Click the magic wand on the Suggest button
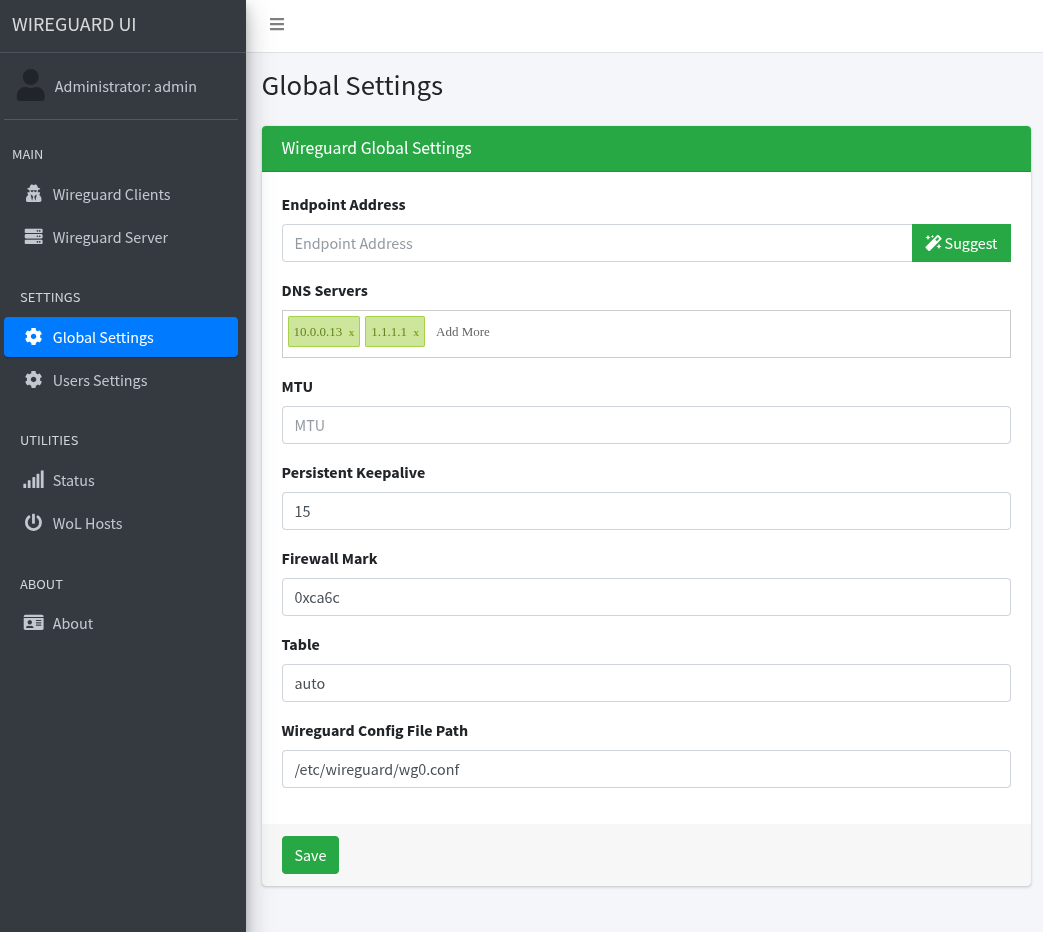The width and height of the screenshot is (1043, 932). (933, 242)
